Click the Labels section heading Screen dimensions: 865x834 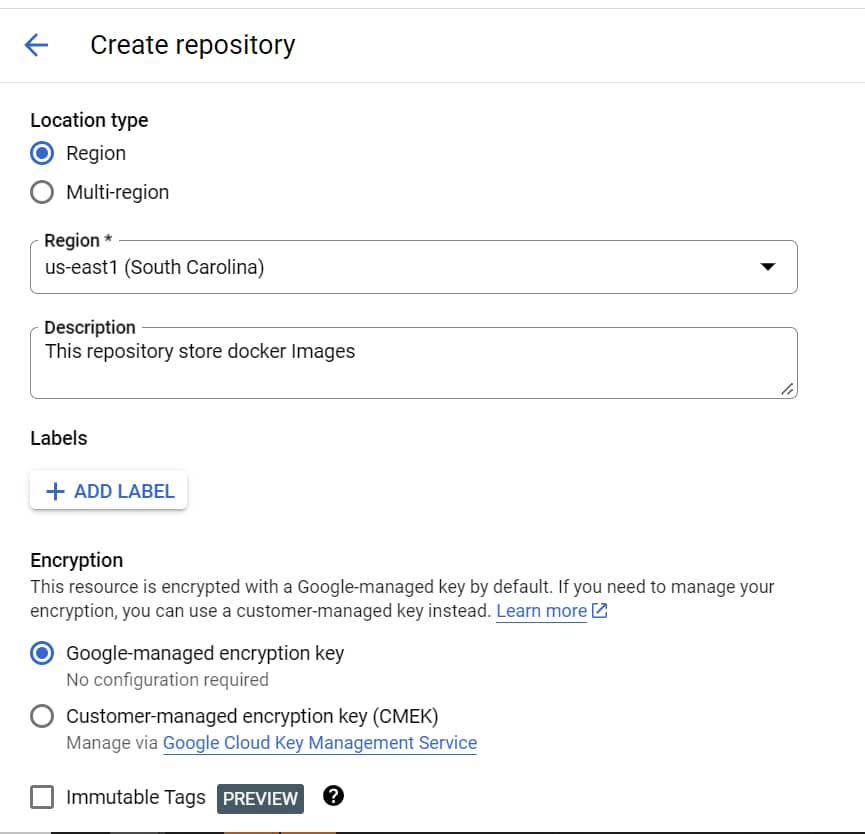59,438
